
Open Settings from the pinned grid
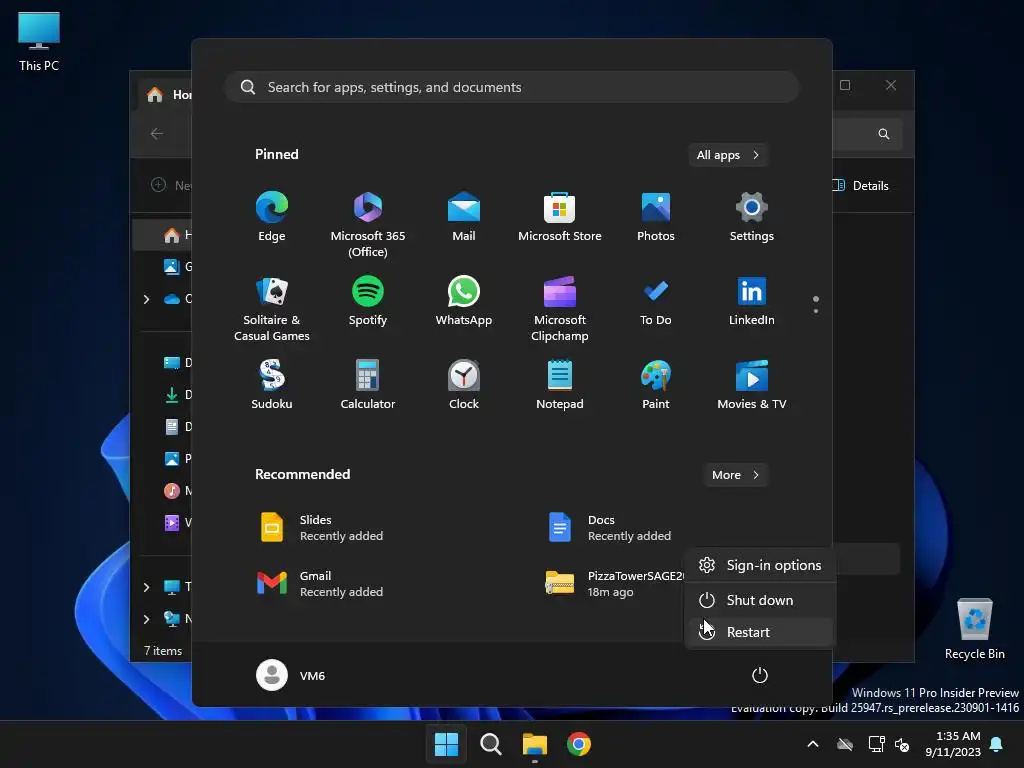coord(752,217)
